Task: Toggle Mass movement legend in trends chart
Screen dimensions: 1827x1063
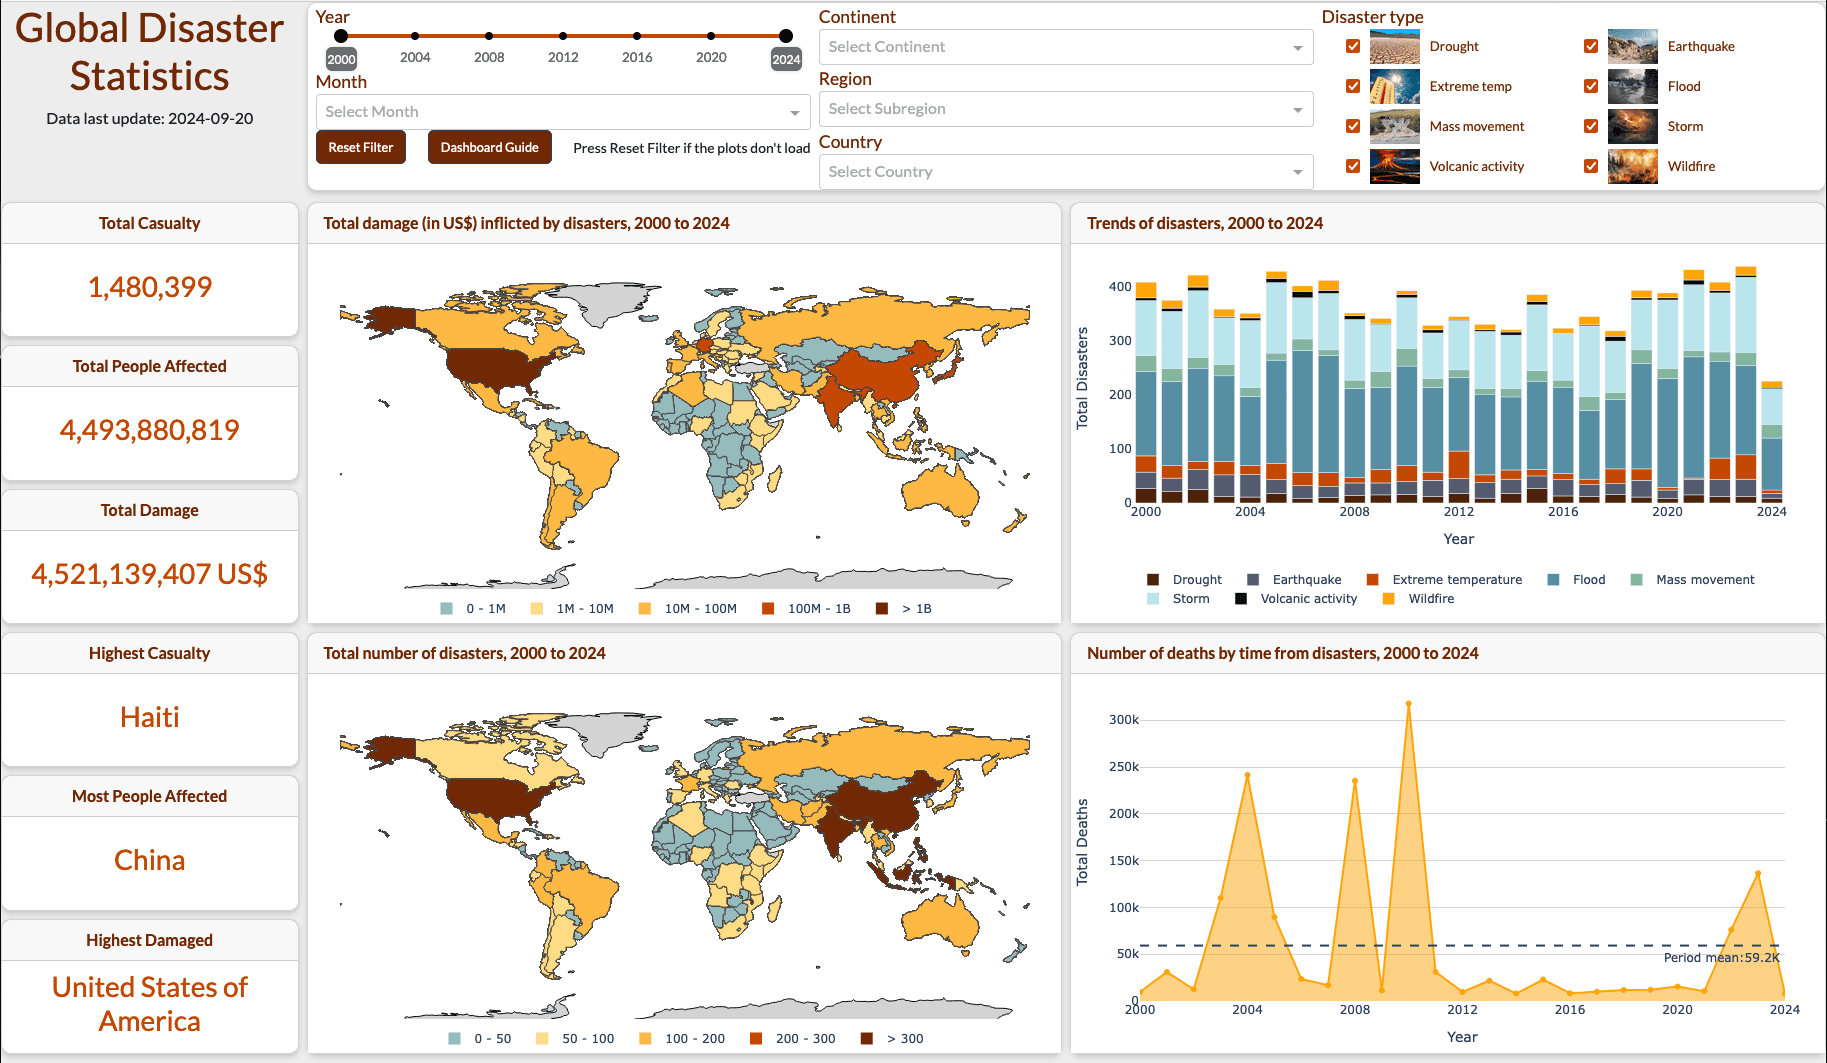Action: pos(1693,580)
